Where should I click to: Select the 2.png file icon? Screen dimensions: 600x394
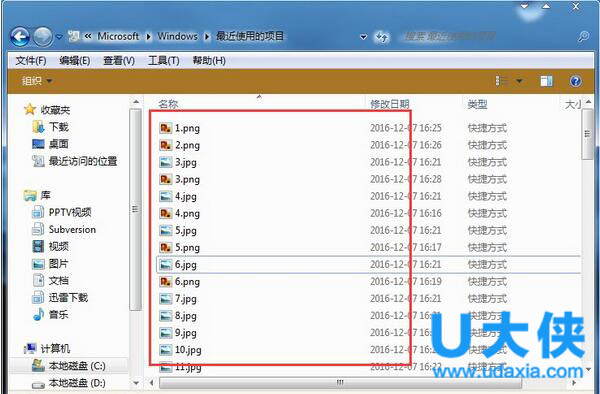click(x=166, y=145)
